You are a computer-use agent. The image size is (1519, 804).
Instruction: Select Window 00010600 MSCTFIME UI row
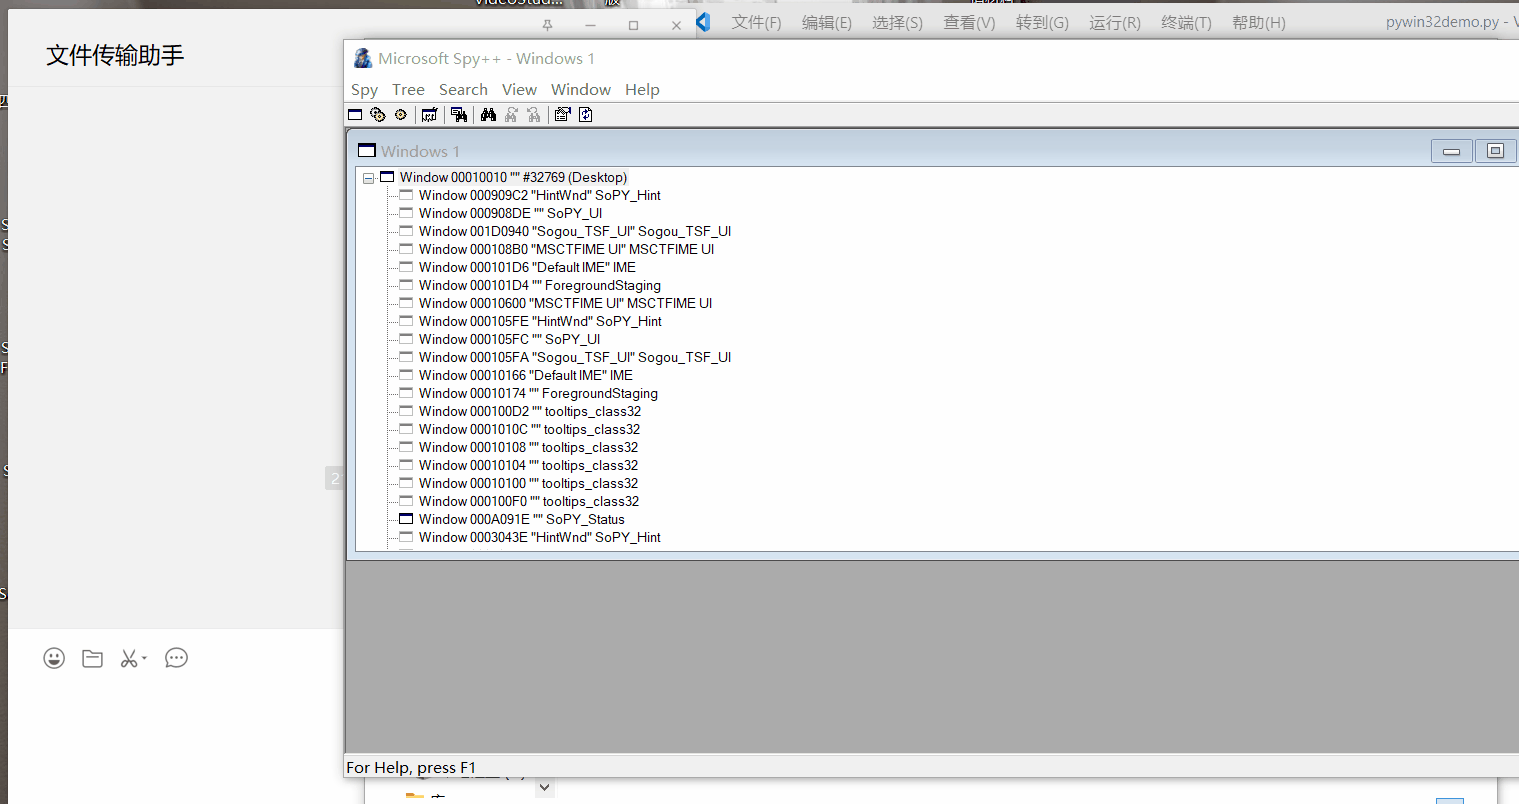point(565,303)
